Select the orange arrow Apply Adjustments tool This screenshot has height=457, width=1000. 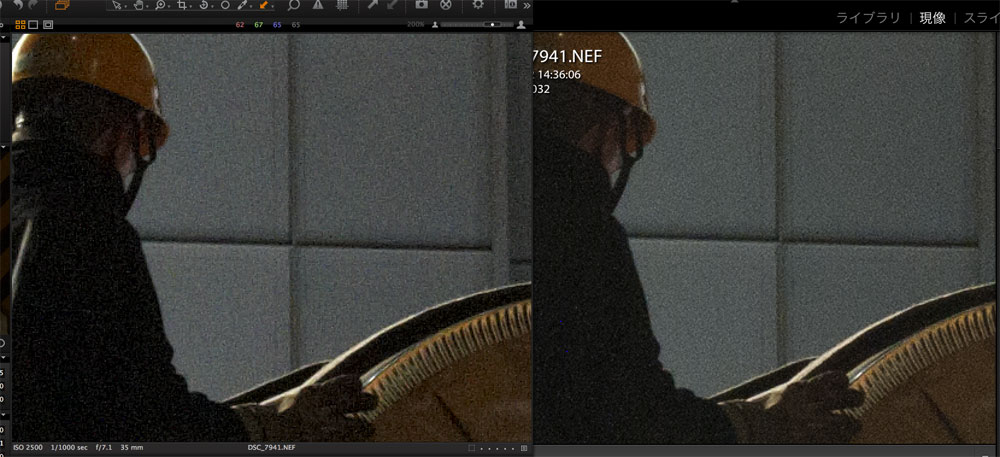265,5
